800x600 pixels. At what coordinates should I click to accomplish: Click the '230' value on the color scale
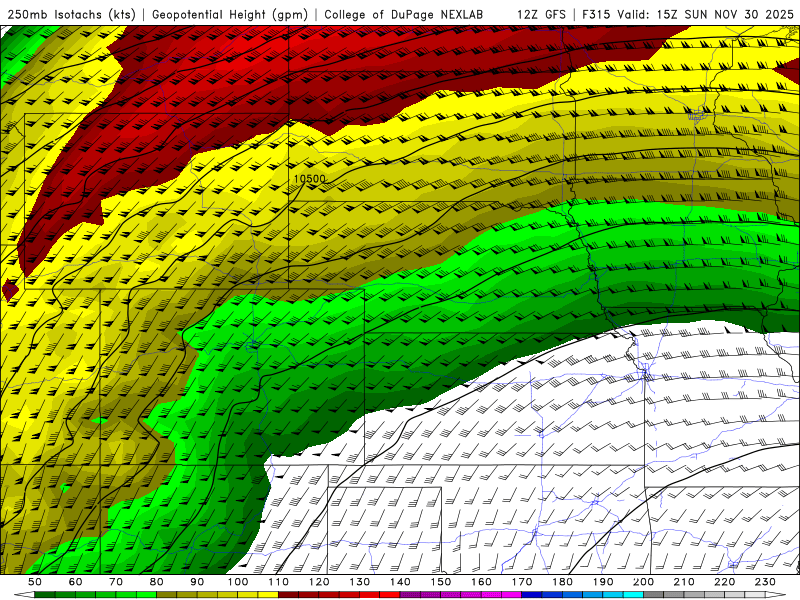tap(766, 582)
